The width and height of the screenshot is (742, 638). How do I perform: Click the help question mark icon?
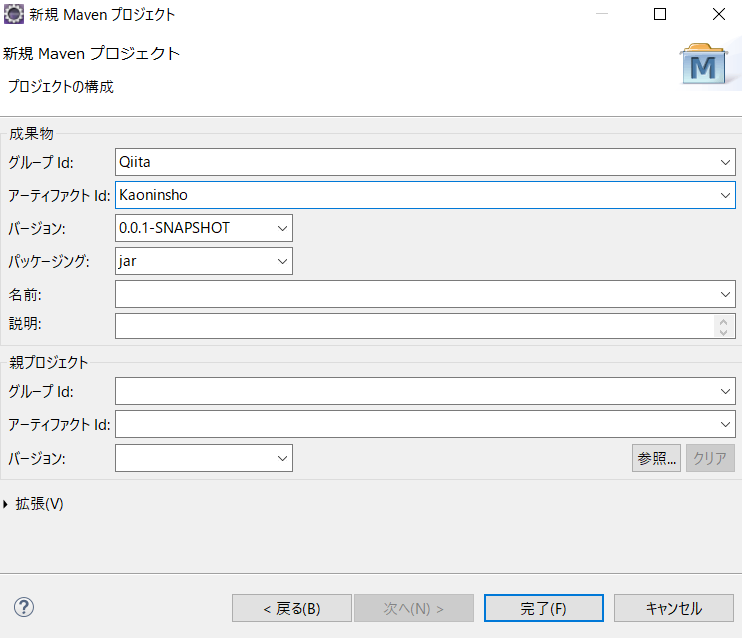[x=24, y=607]
